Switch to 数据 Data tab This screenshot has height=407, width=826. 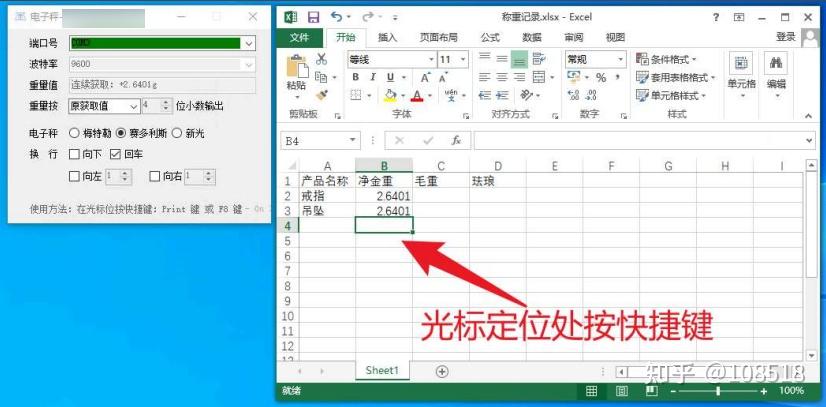(532, 37)
